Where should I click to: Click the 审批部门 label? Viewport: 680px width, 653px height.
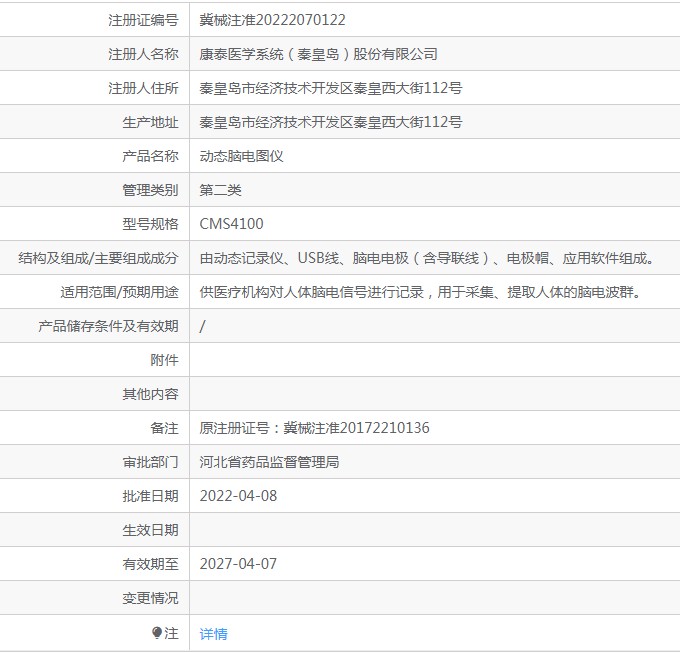pos(150,462)
